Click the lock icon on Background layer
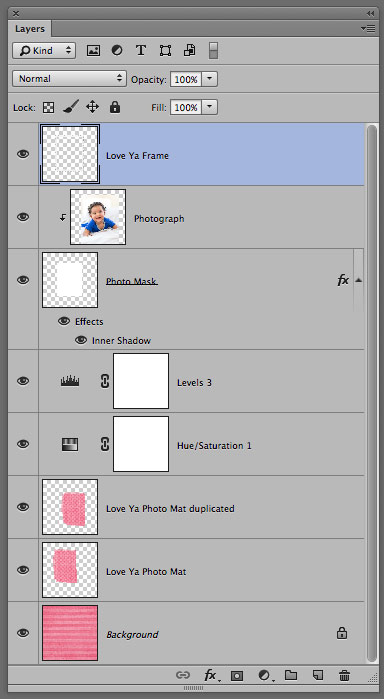 [x=342, y=633]
